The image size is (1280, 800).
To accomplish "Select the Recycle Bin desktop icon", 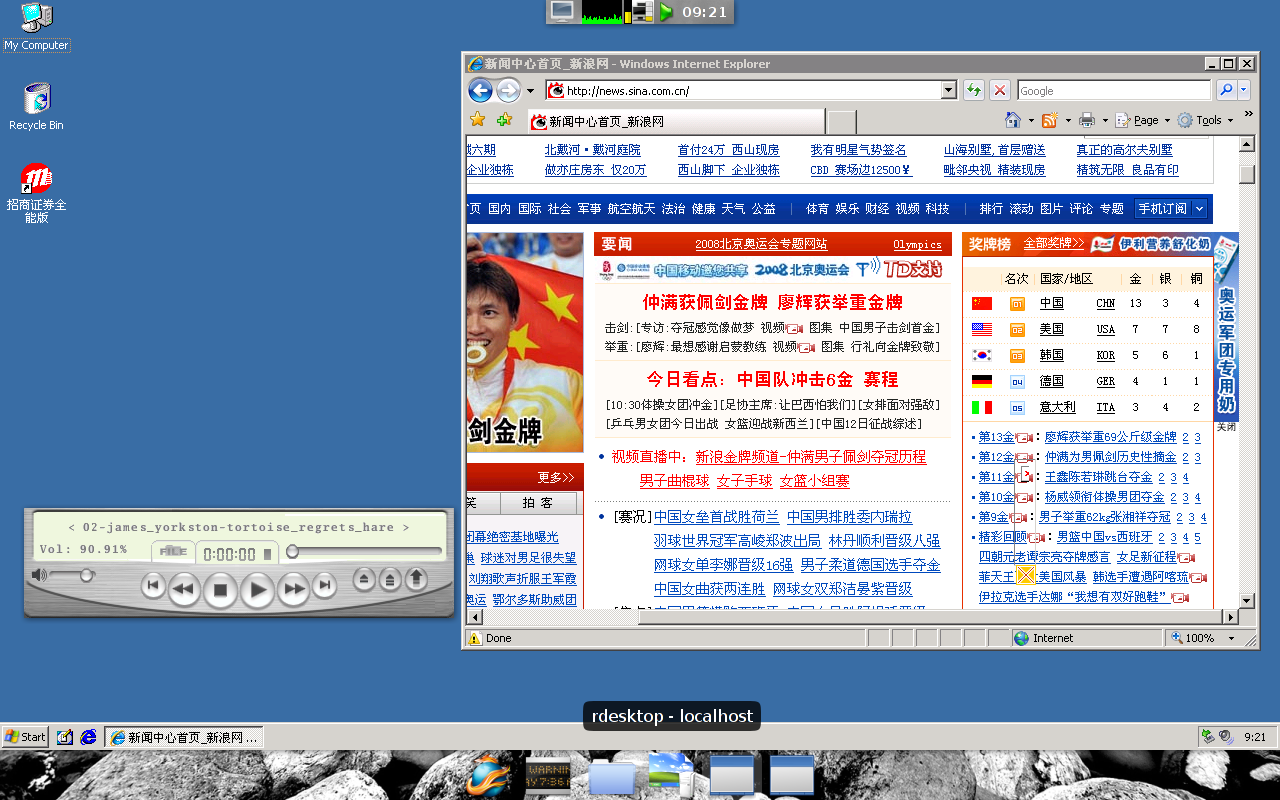I will click(x=36, y=107).
